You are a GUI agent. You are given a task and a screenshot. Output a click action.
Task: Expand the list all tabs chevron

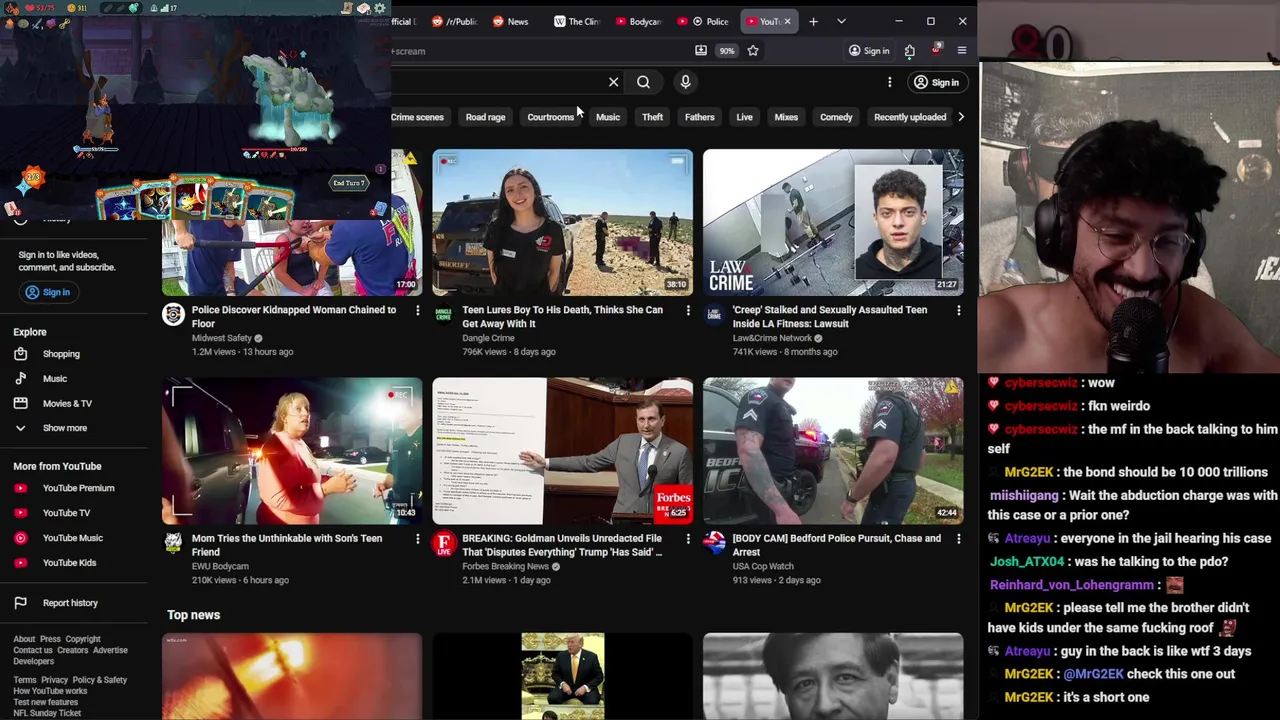[x=841, y=21]
